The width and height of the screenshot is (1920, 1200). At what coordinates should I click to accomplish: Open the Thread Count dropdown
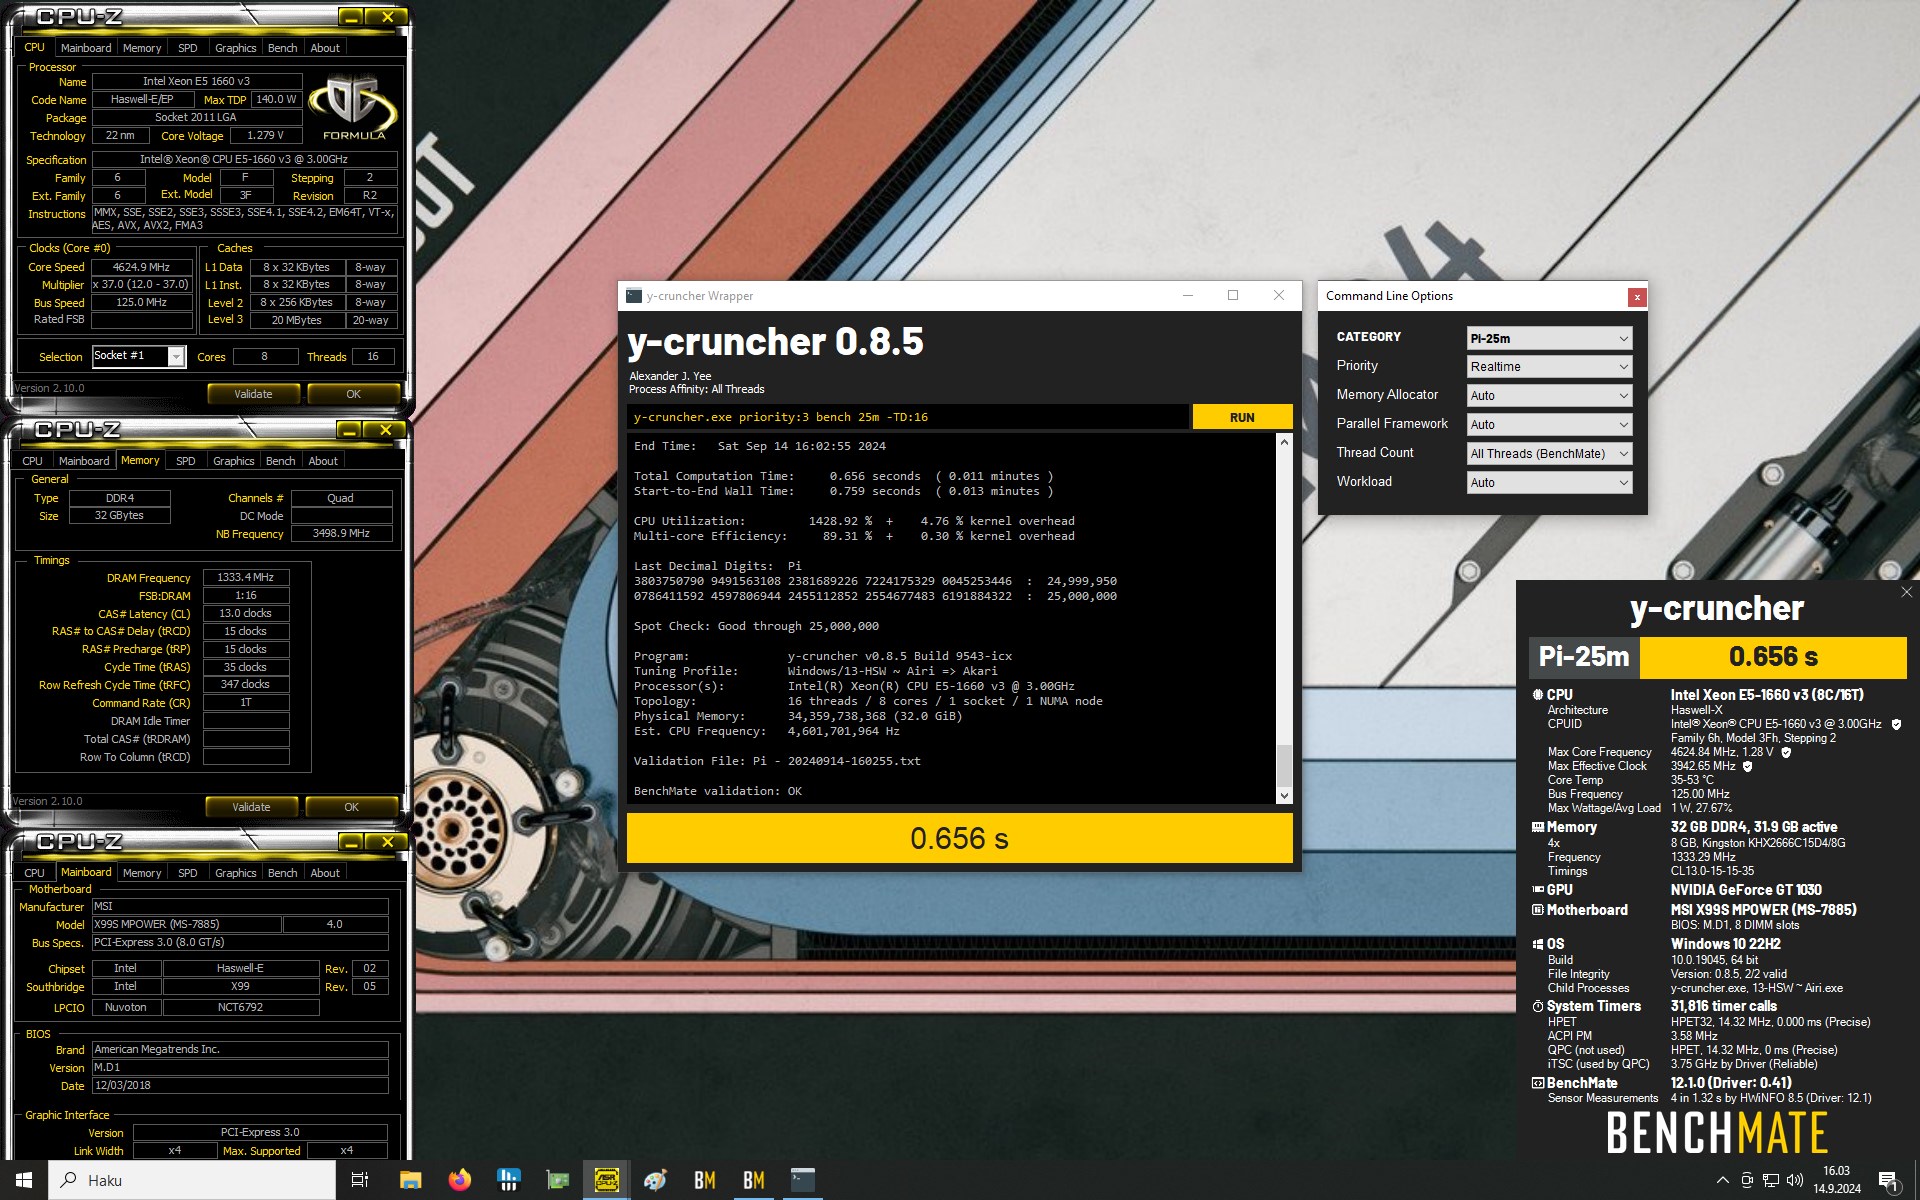1549,454
